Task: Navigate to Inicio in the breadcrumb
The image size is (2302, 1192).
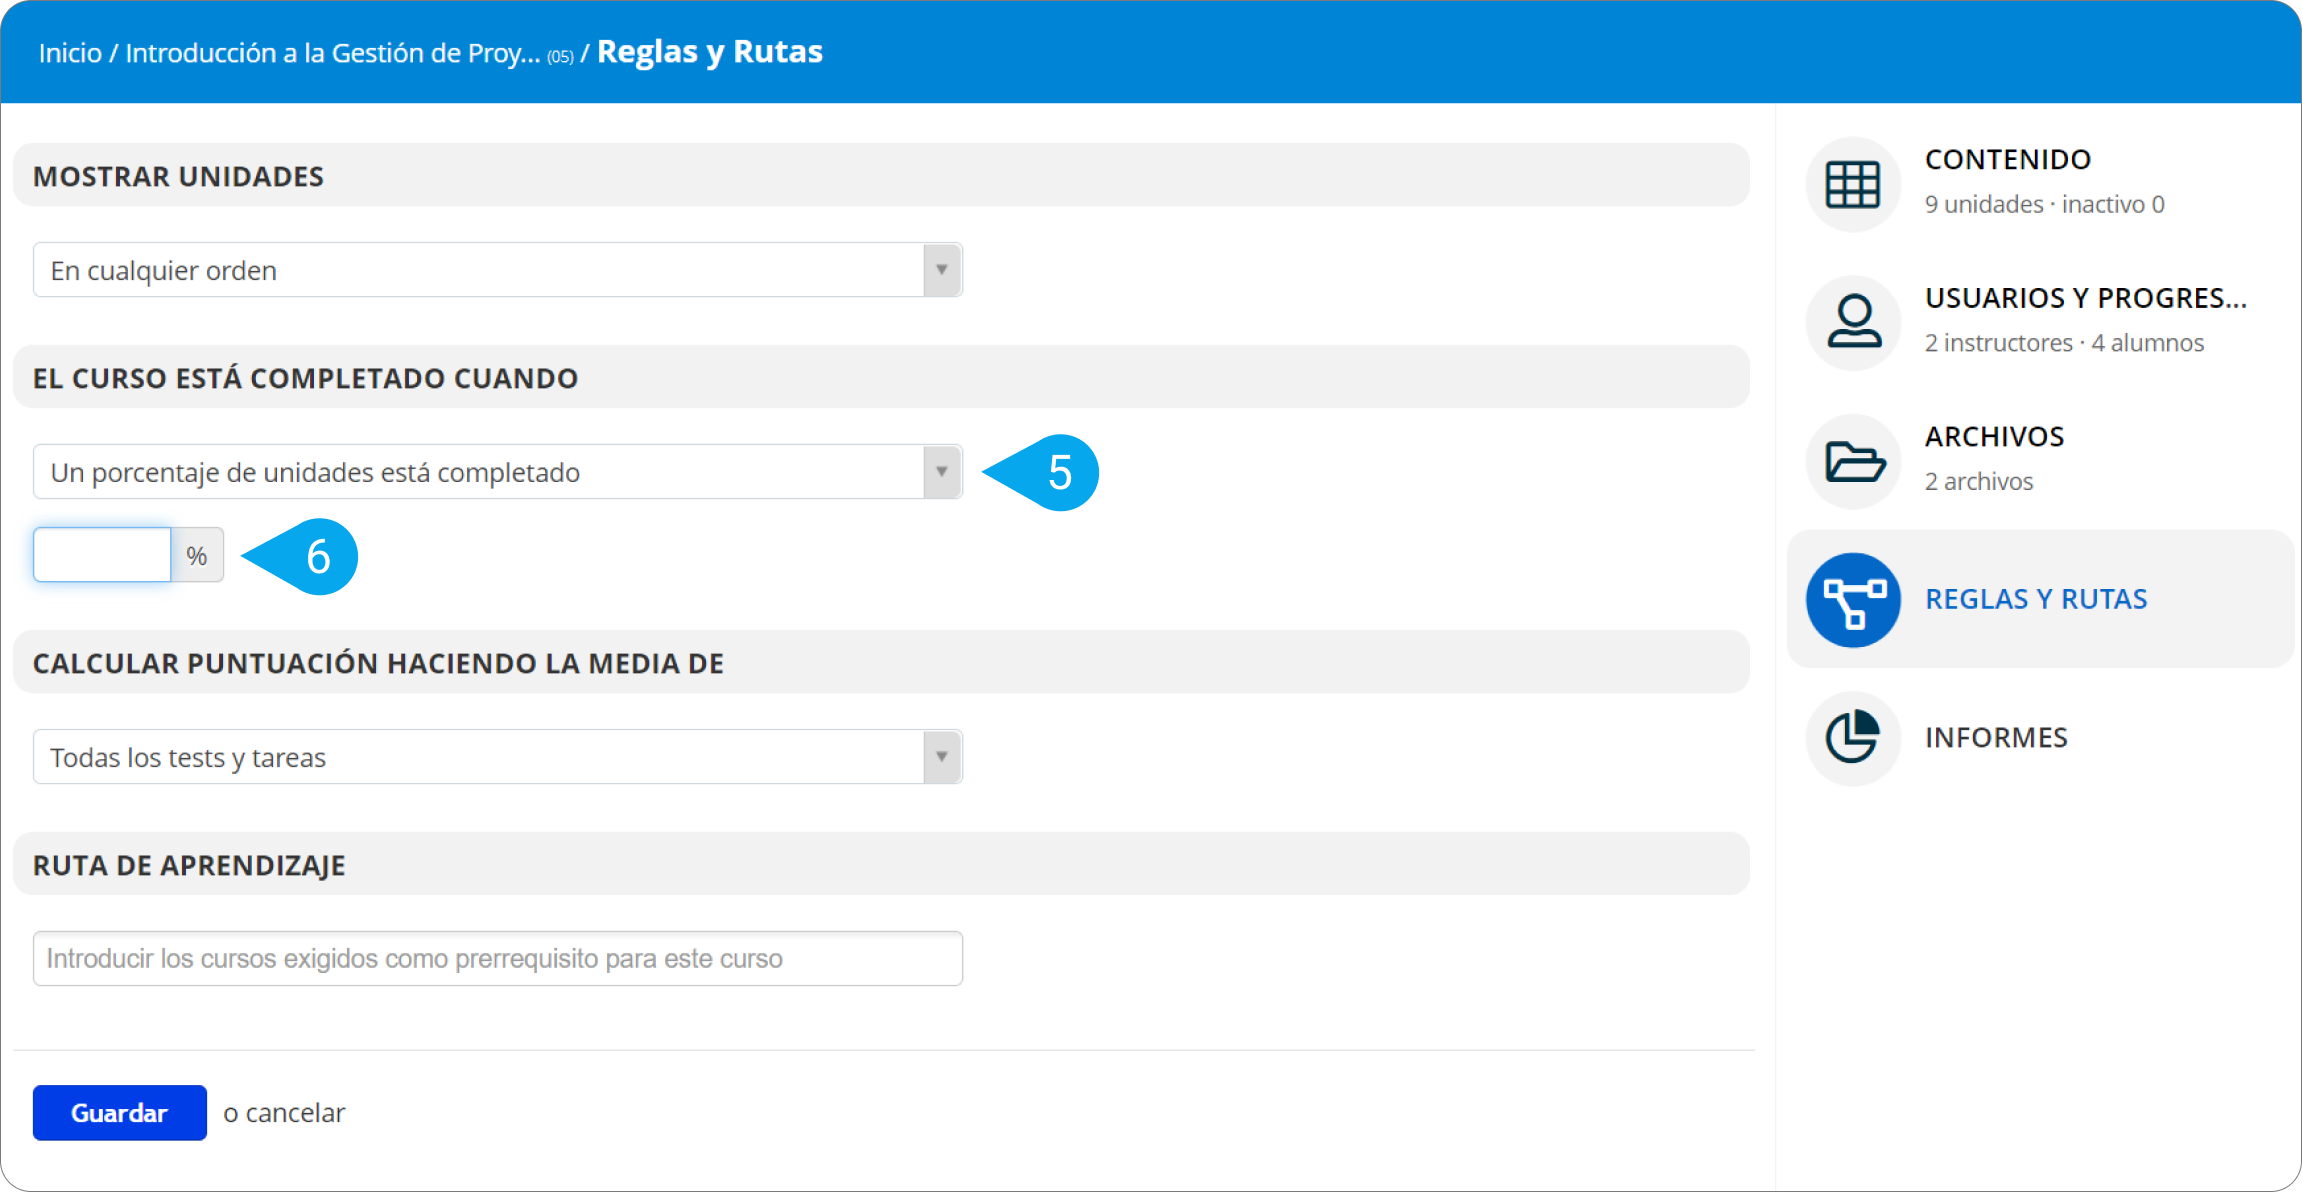Action: coord(70,53)
